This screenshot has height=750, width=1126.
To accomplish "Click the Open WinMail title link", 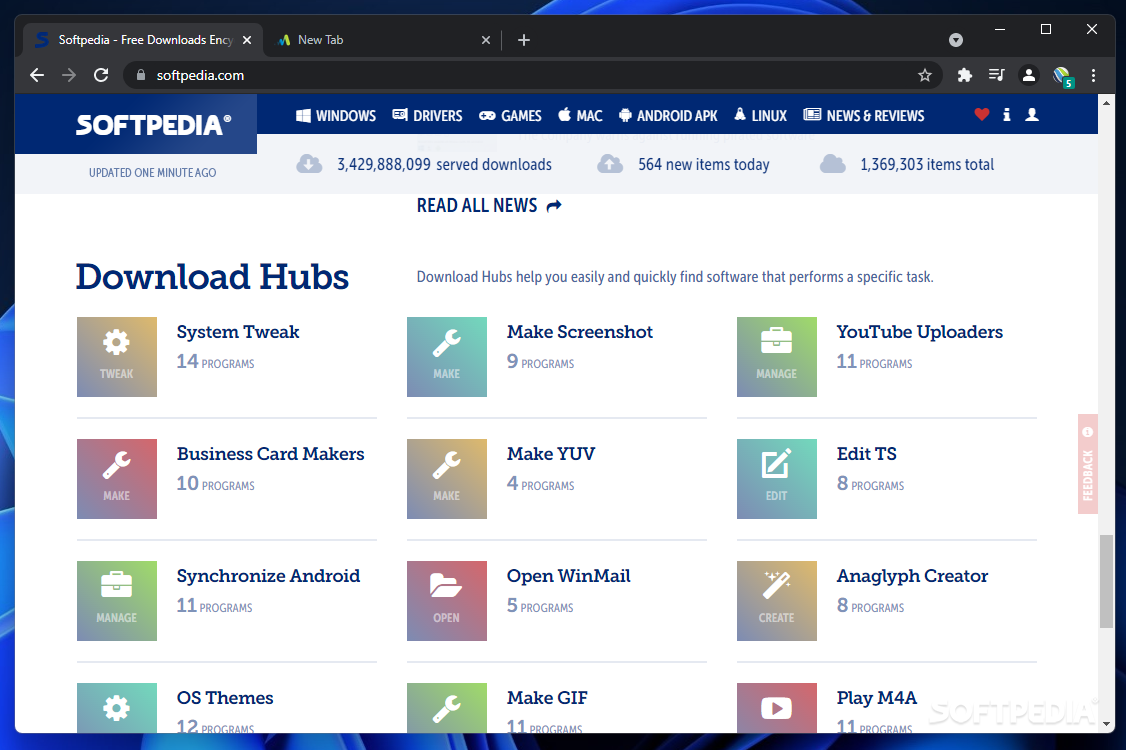I will tap(568, 576).
